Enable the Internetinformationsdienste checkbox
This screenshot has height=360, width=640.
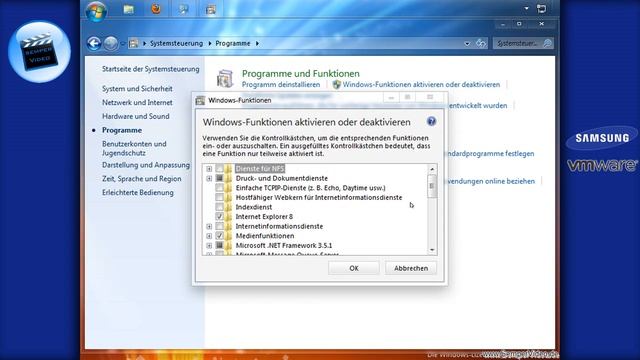pyautogui.click(x=219, y=226)
